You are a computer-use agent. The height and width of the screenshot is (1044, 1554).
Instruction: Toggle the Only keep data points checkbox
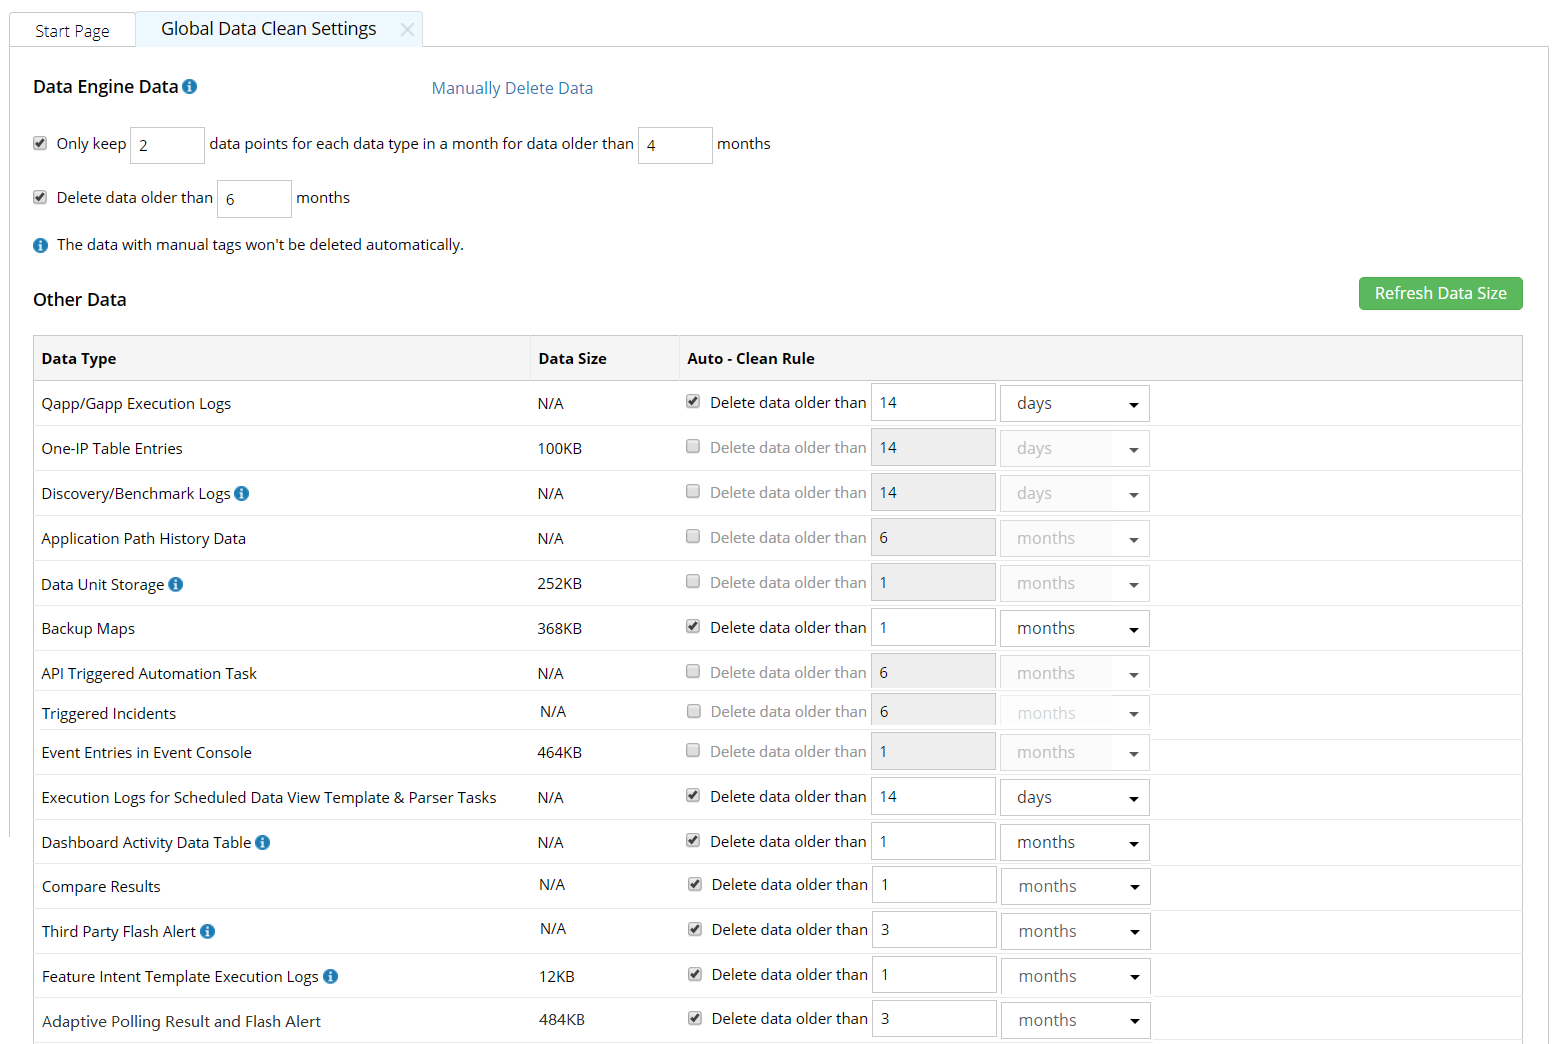[40, 142]
